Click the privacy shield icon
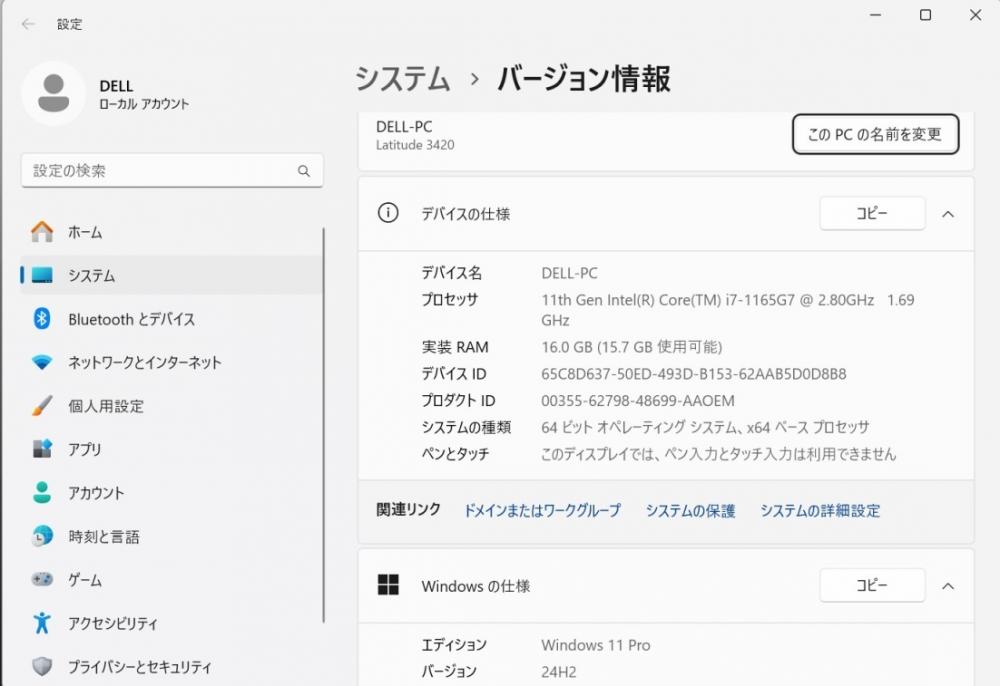Viewport: 1000px width, 686px height. [42, 666]
